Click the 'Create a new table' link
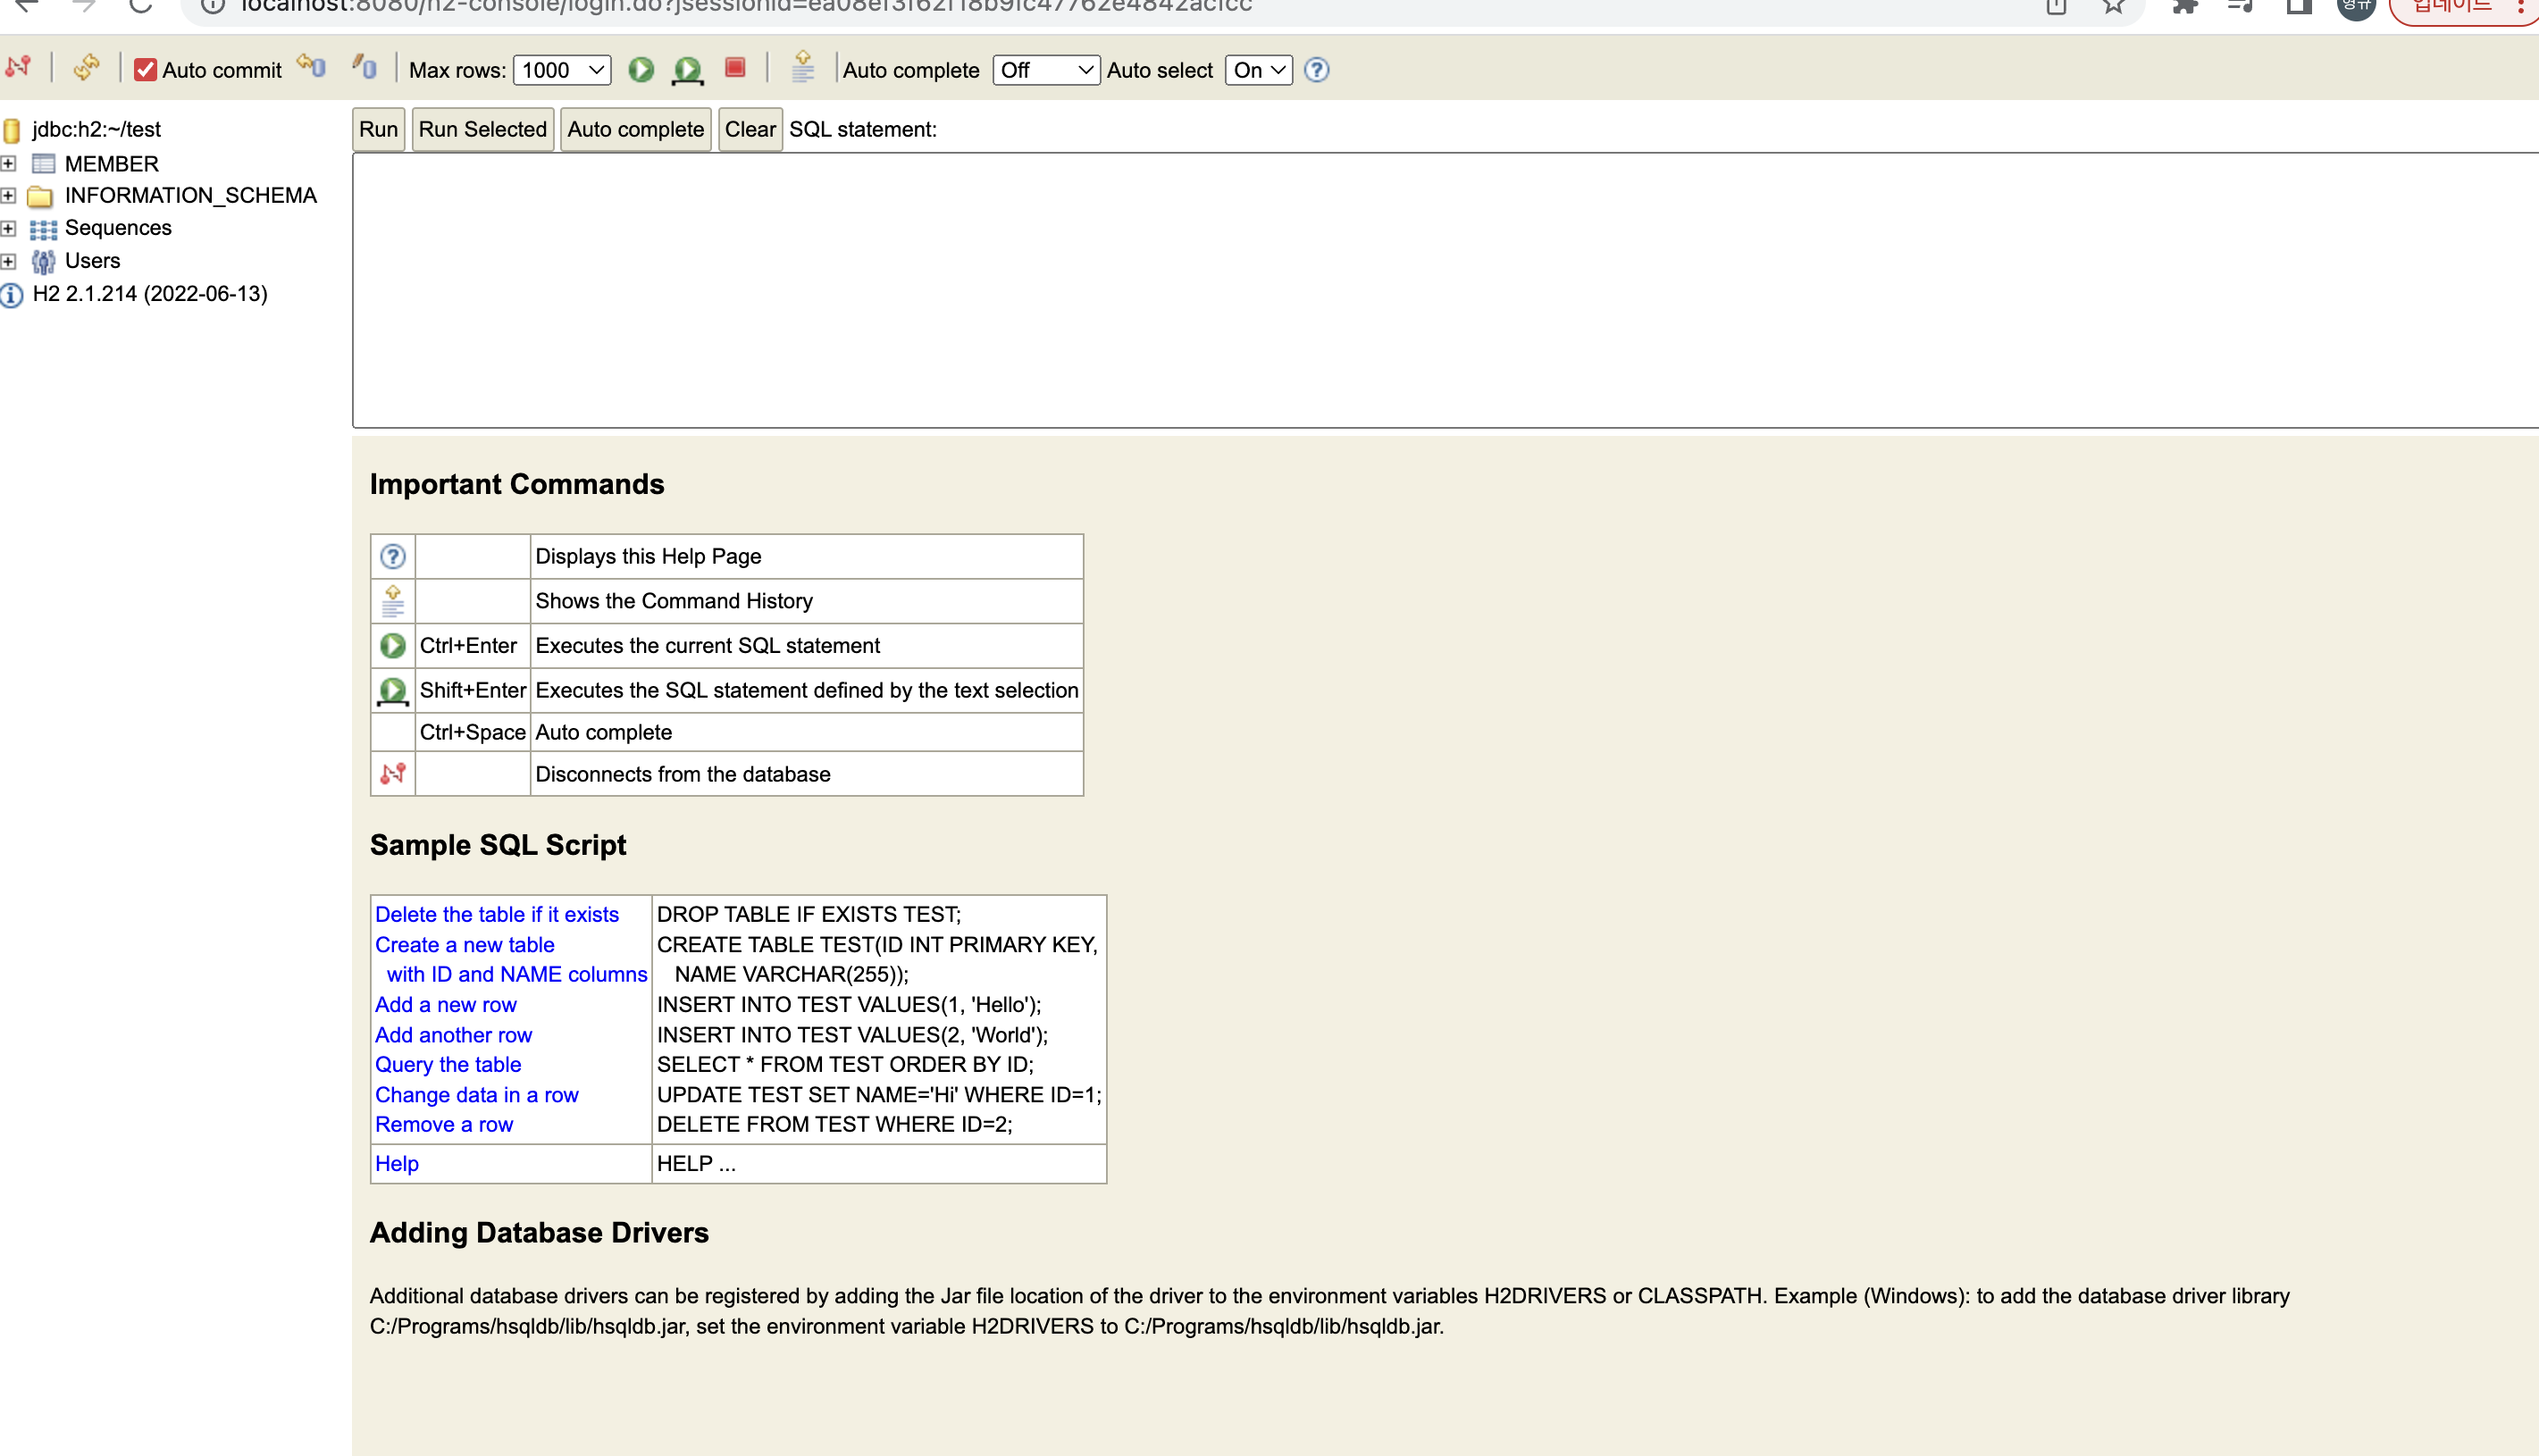This screenshot has width=2539, height=1456. tap(465, 944)
